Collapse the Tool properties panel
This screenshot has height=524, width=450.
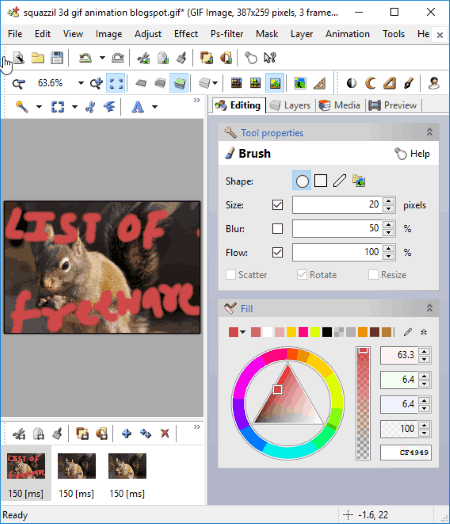430,132
